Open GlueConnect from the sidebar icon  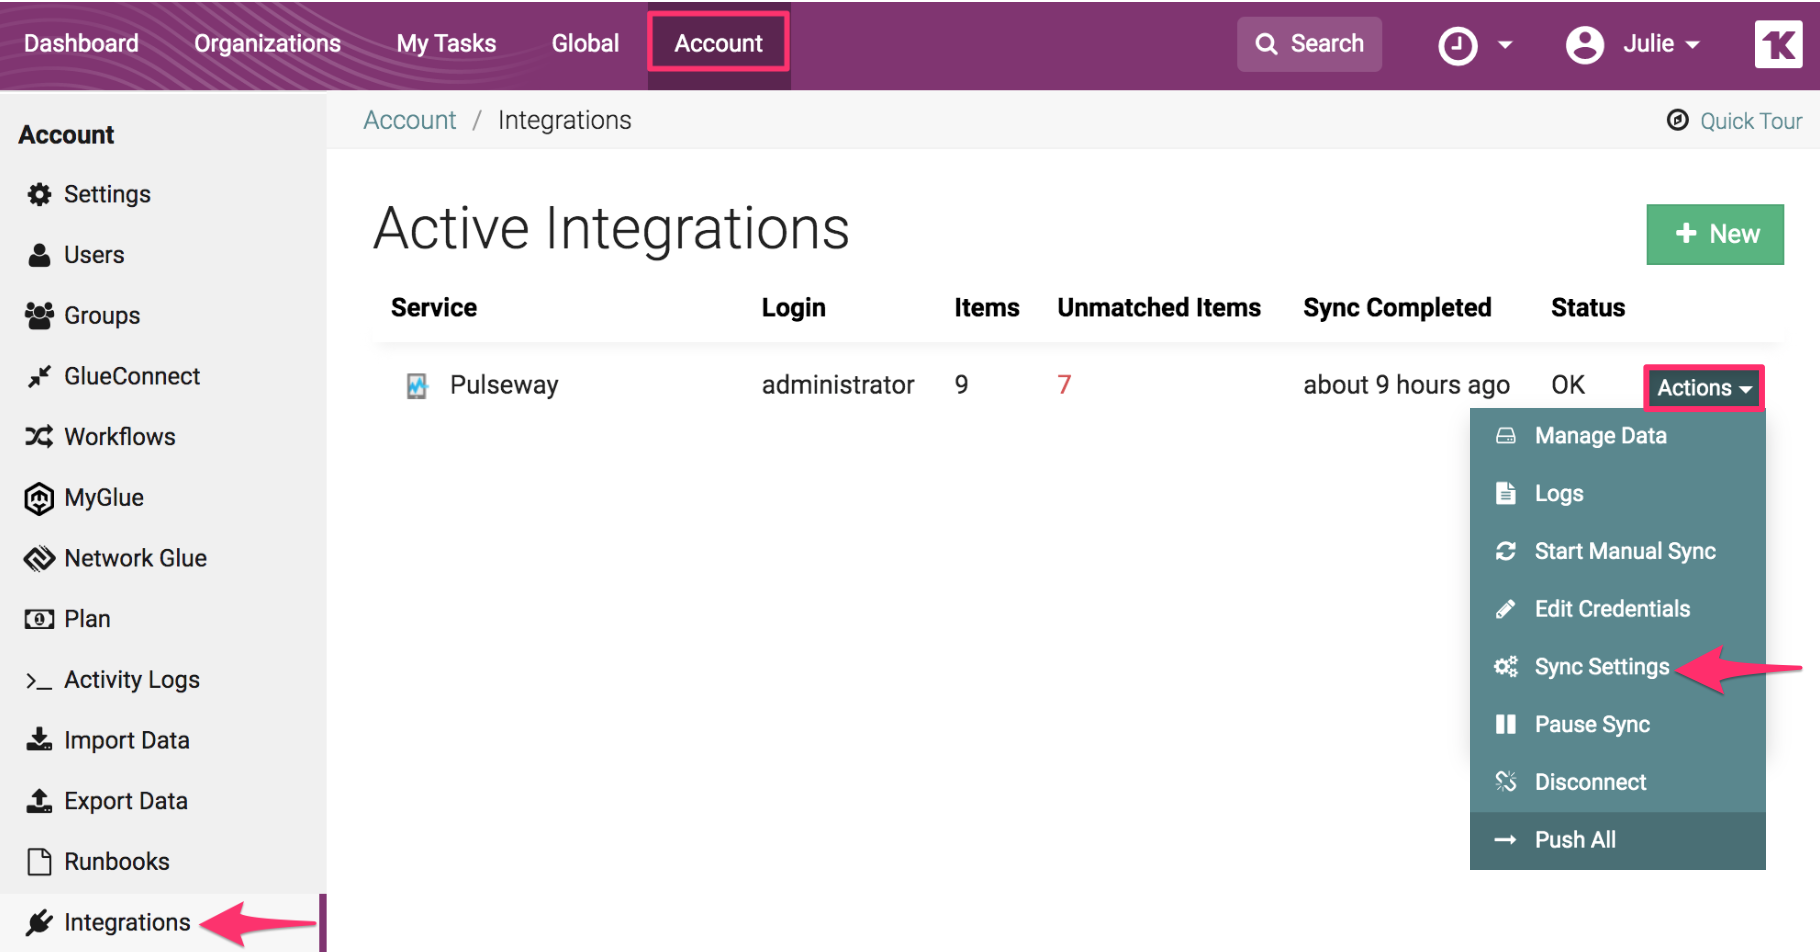39,377
